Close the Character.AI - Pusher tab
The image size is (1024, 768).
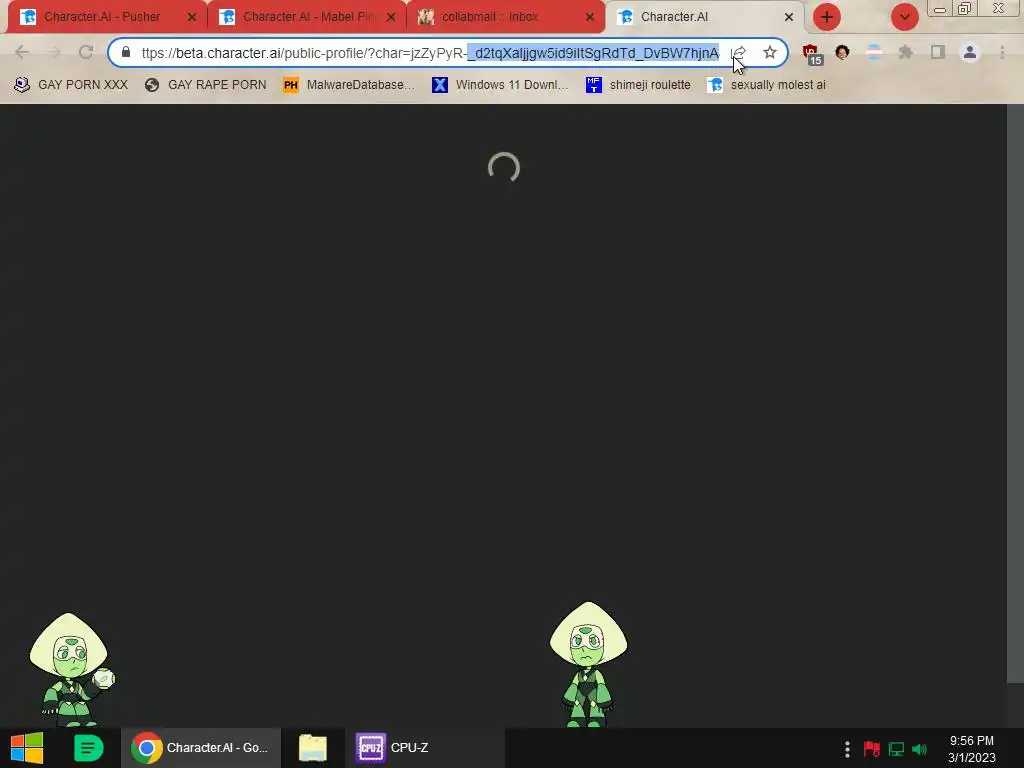point(191,18)
